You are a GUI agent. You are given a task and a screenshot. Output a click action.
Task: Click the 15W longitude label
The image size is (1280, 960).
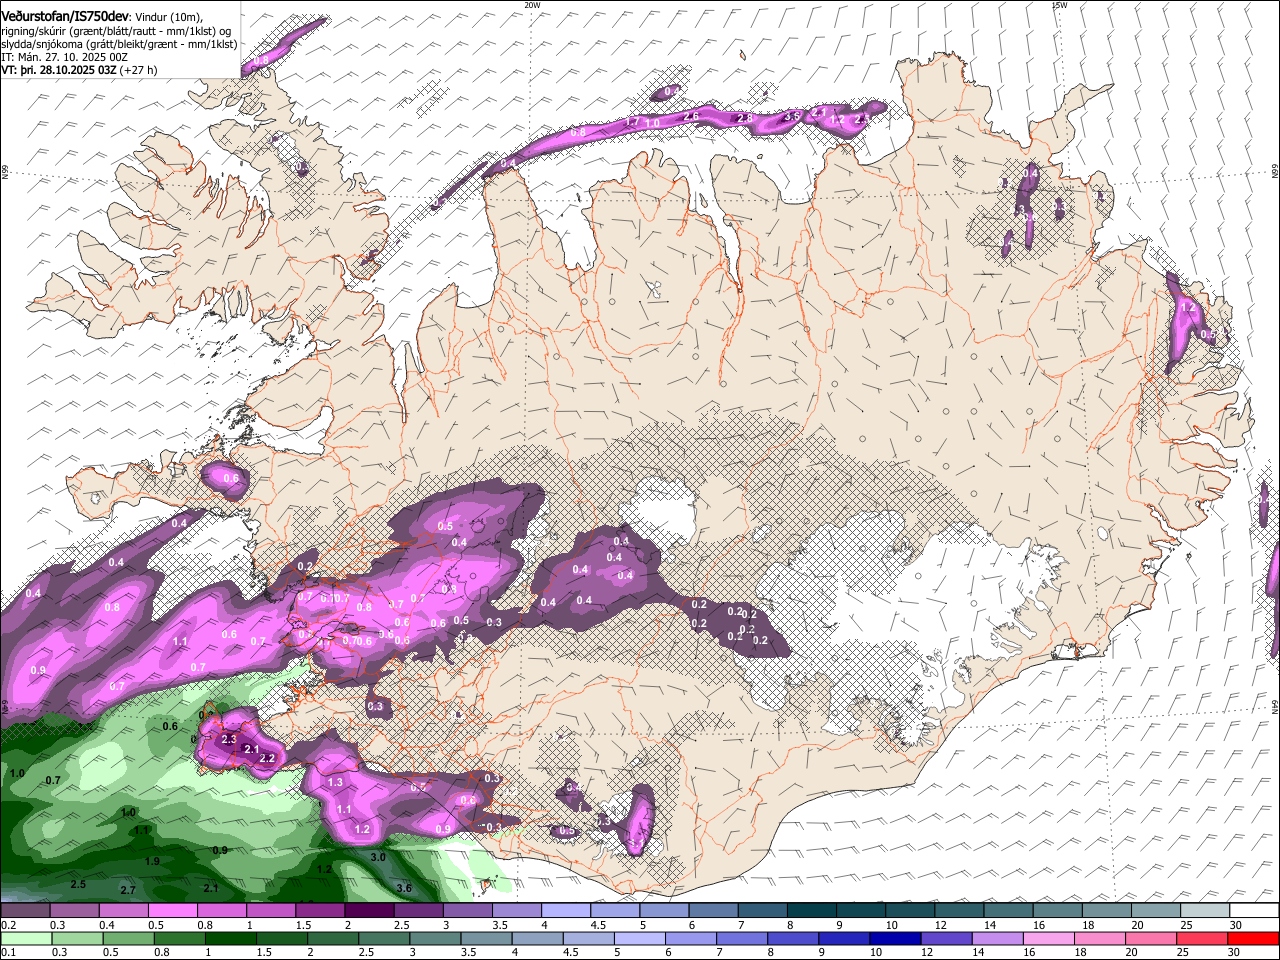point(1059,4)
